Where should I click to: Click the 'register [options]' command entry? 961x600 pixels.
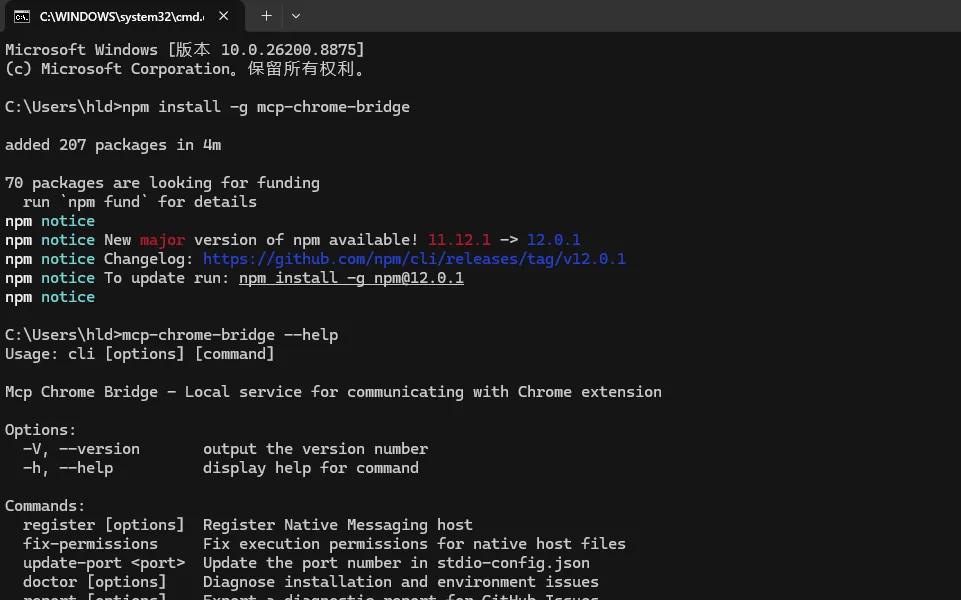click(x=104, y=525)
